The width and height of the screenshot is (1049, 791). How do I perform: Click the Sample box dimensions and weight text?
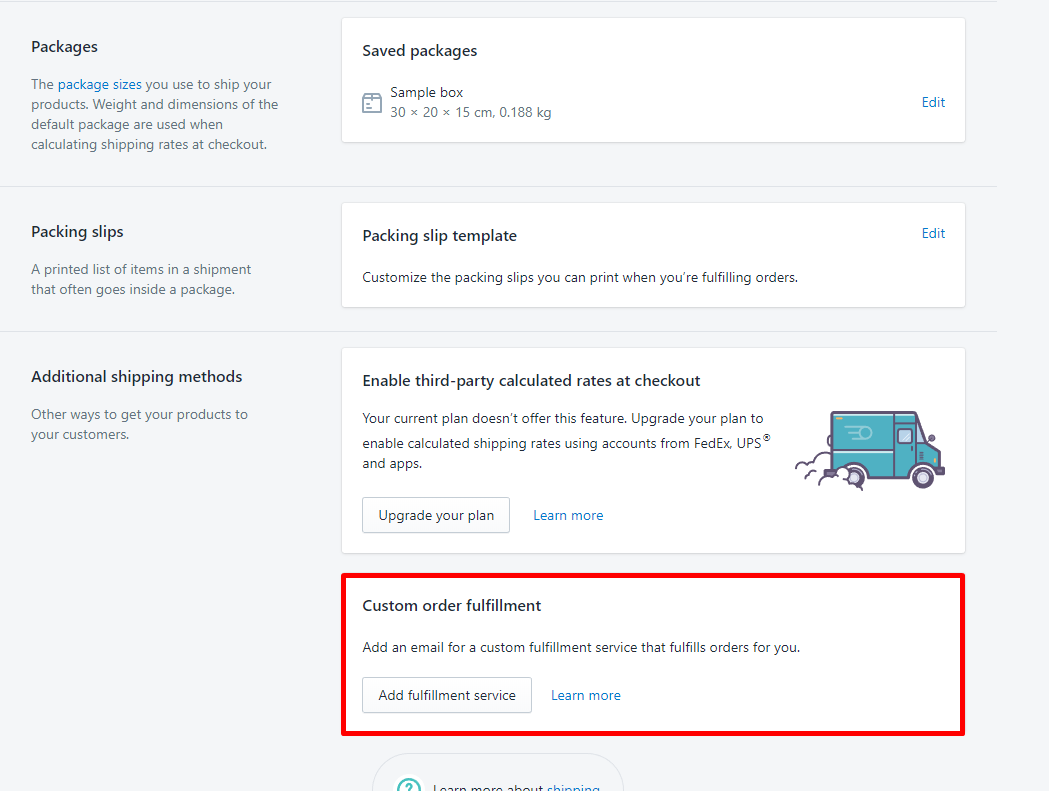[471, 112]
